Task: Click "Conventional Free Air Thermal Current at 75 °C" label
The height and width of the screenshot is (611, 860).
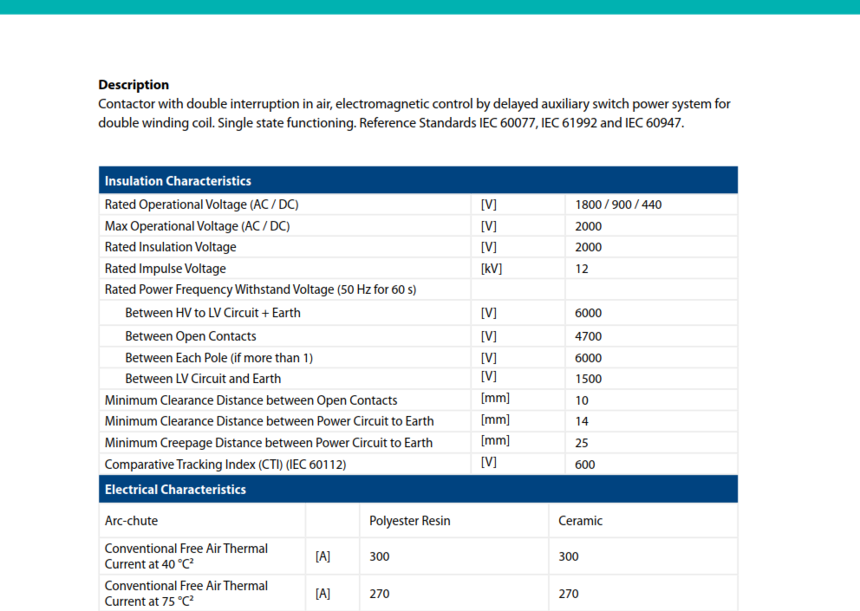Action: point(186,593)
